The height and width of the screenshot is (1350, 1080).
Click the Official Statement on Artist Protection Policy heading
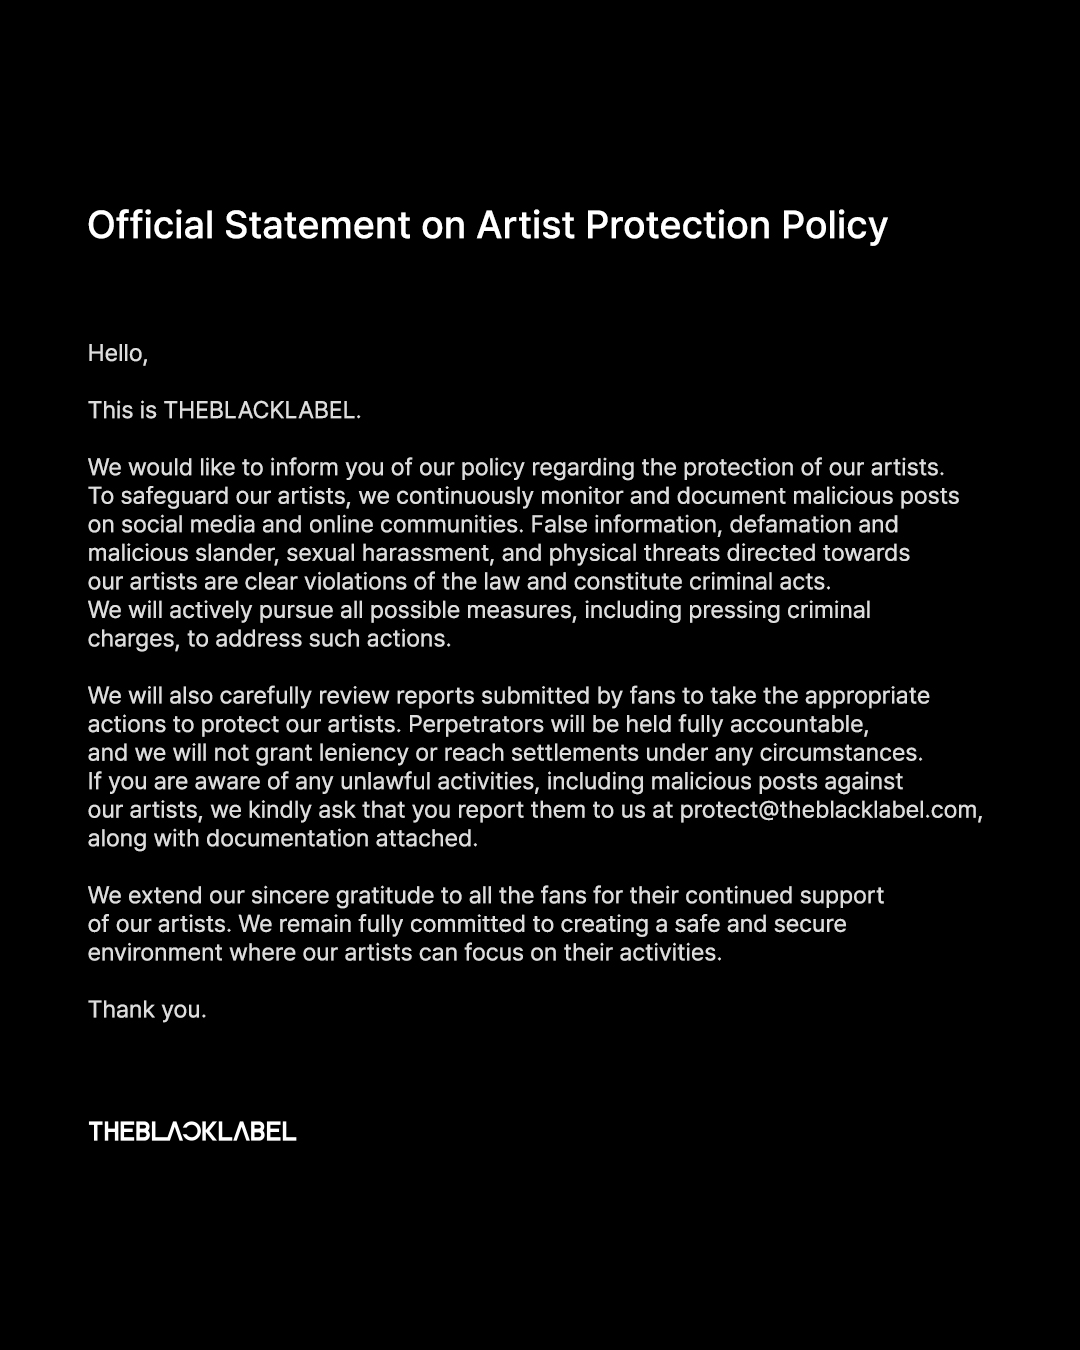pyautogui.click(x=487, y=225)
